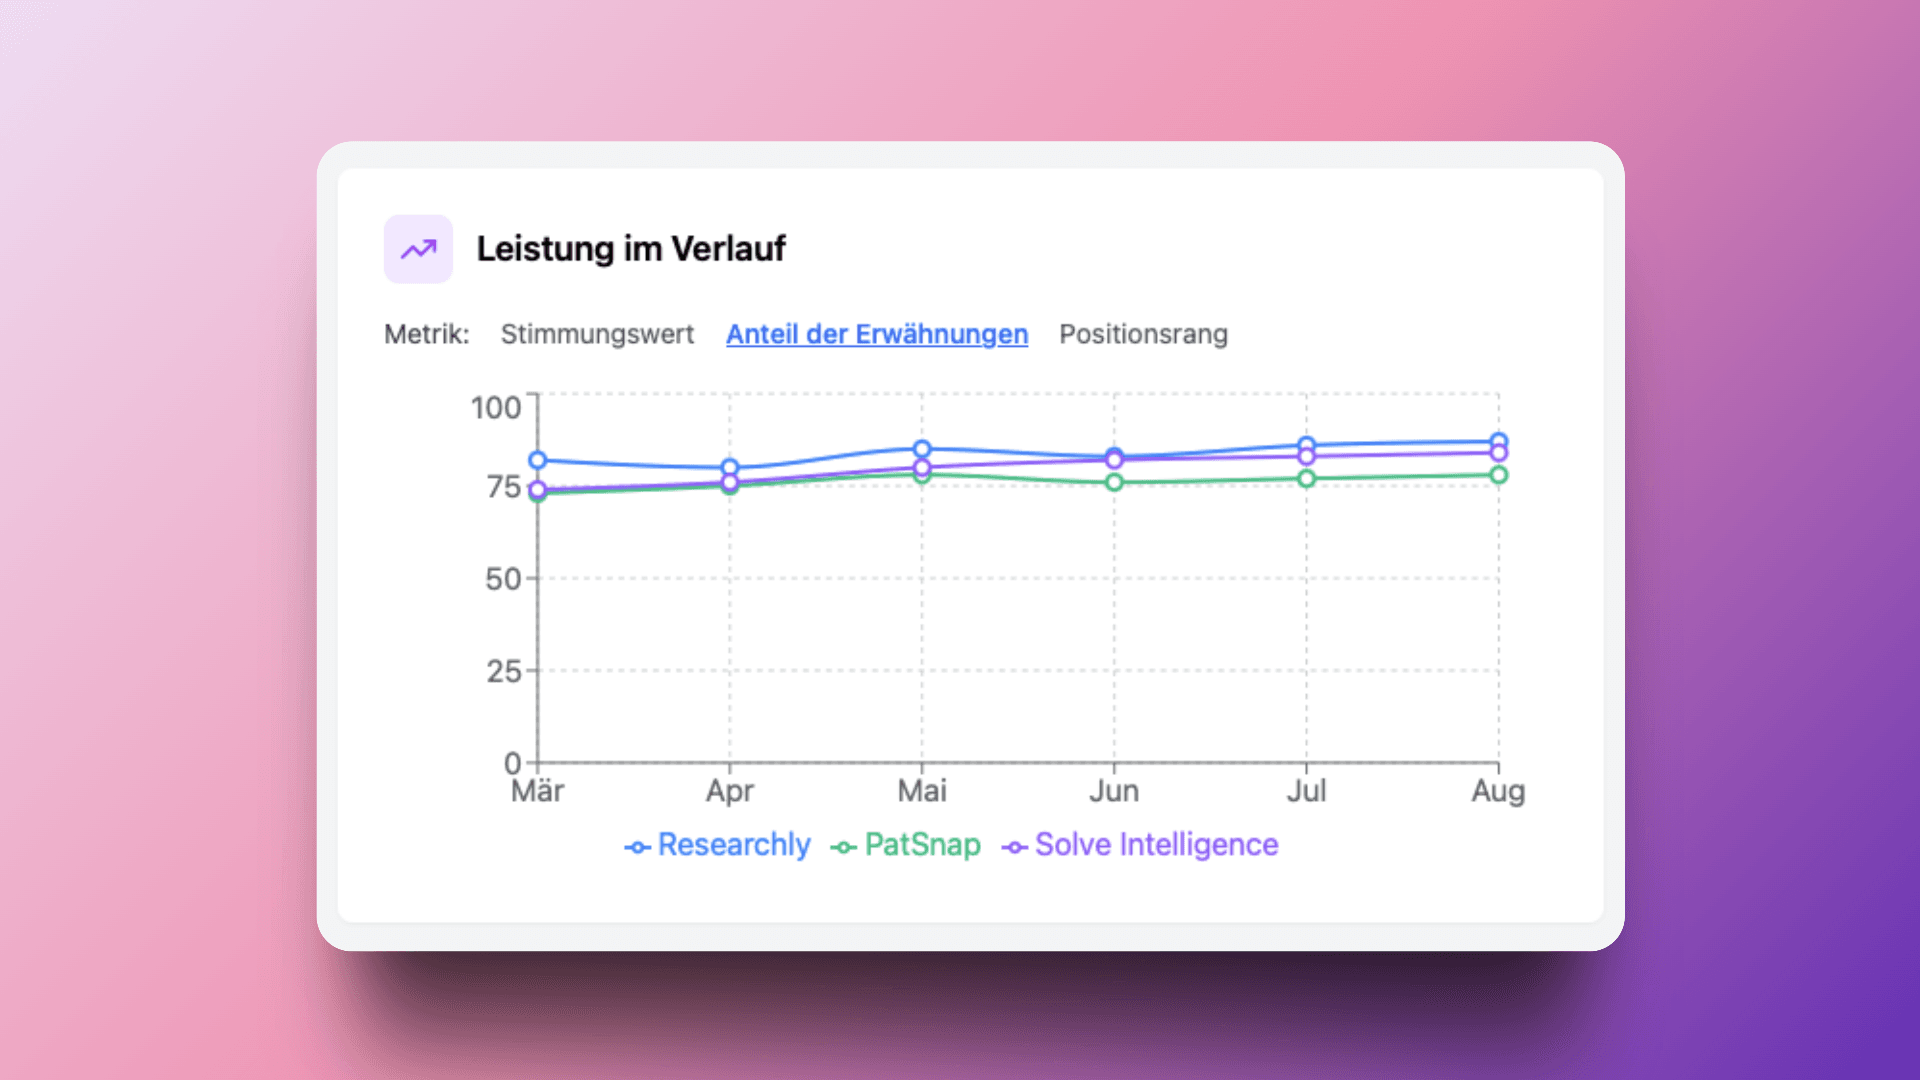Click the purple trend arrow icon
The height and width of the screenshot is (1080, 1920).
(418, 249)
